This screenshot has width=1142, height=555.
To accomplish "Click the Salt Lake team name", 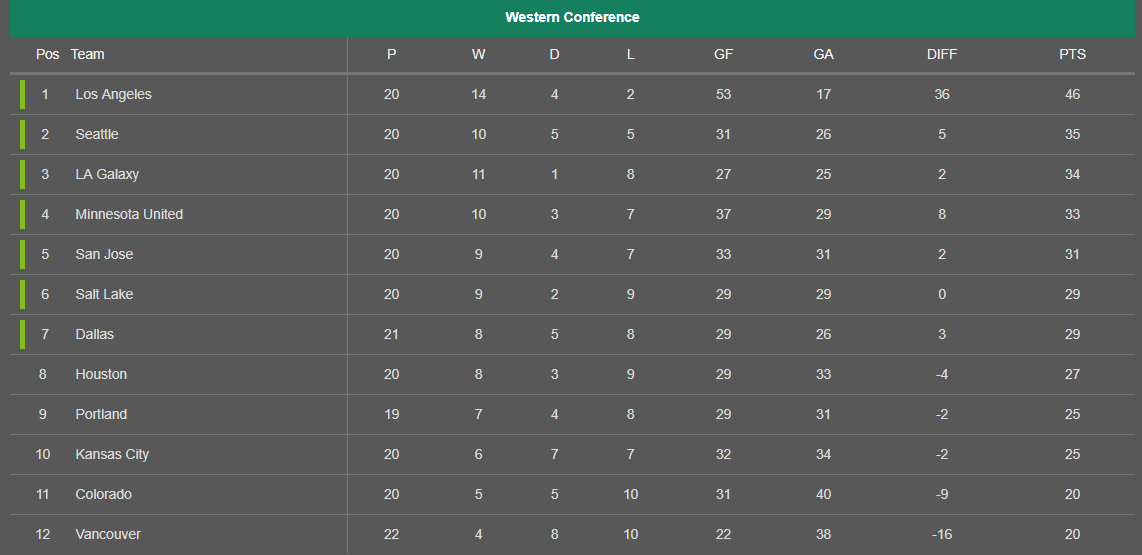I will [x=104, y=294].
